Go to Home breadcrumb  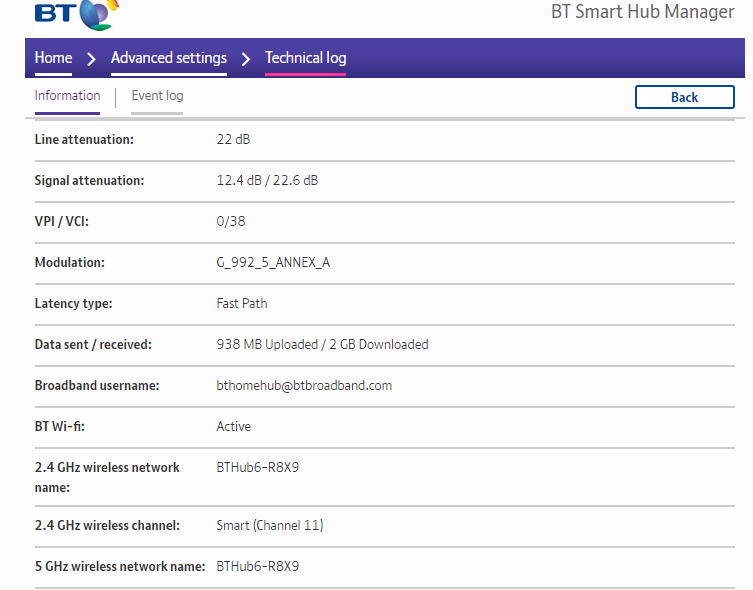pyautogui.click(x=53, y=58)
